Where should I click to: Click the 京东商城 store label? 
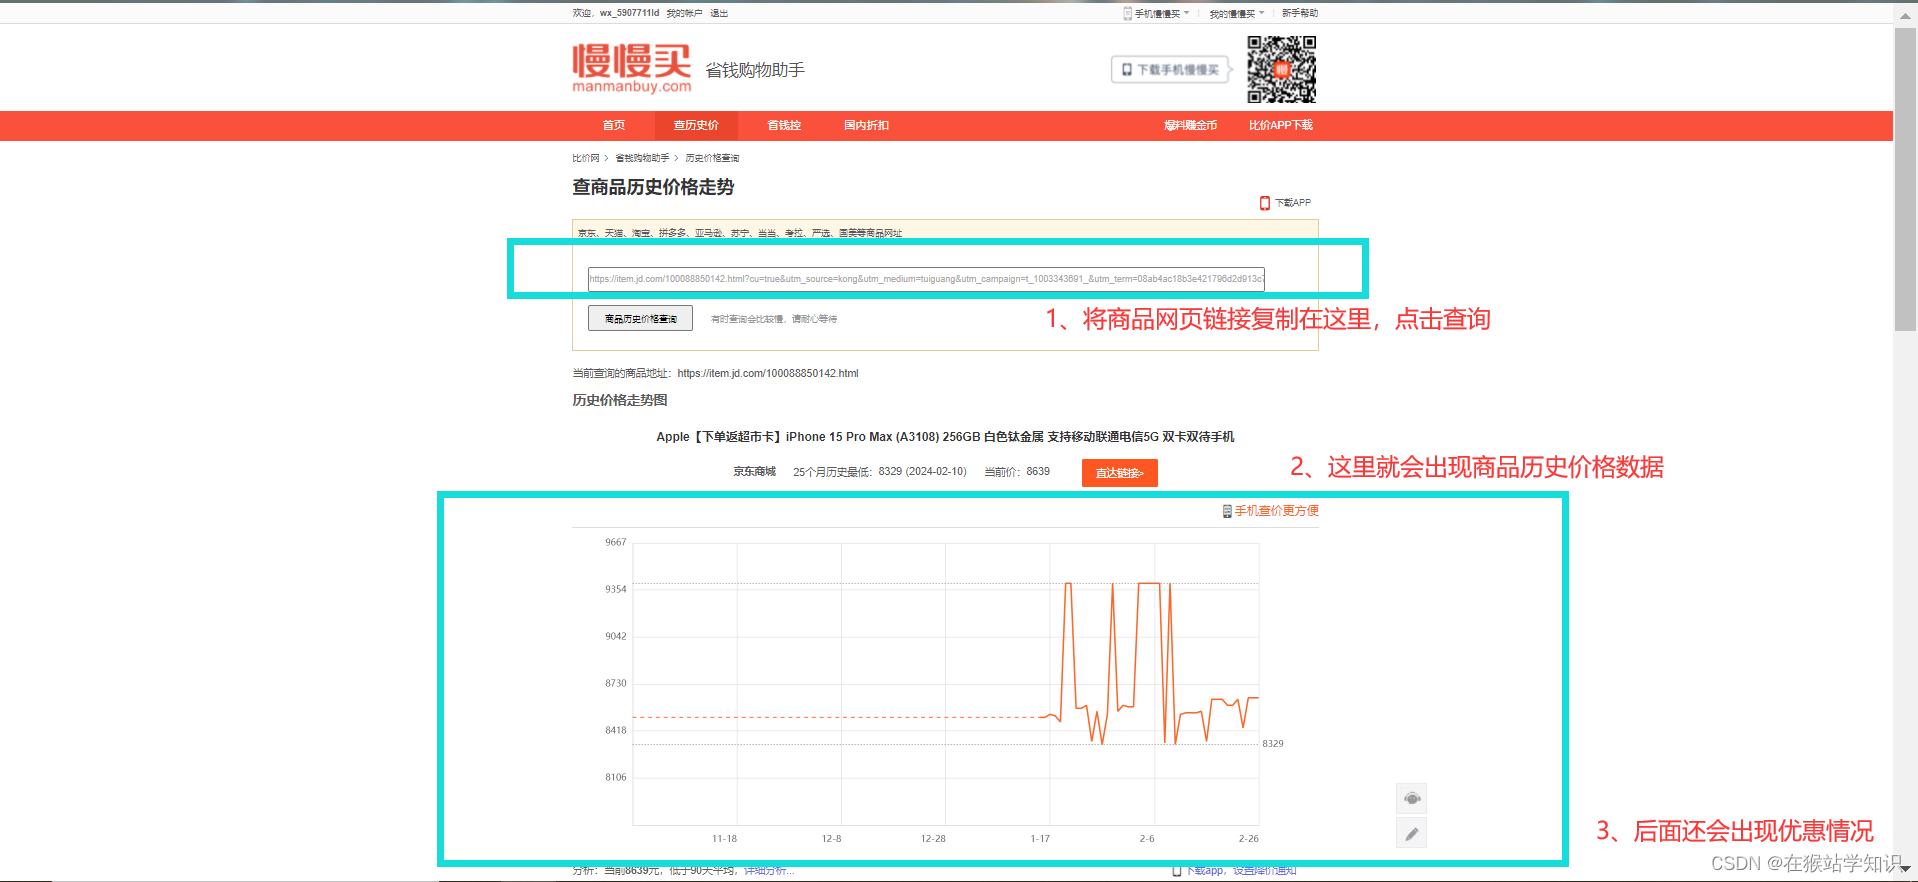point(754,471)
